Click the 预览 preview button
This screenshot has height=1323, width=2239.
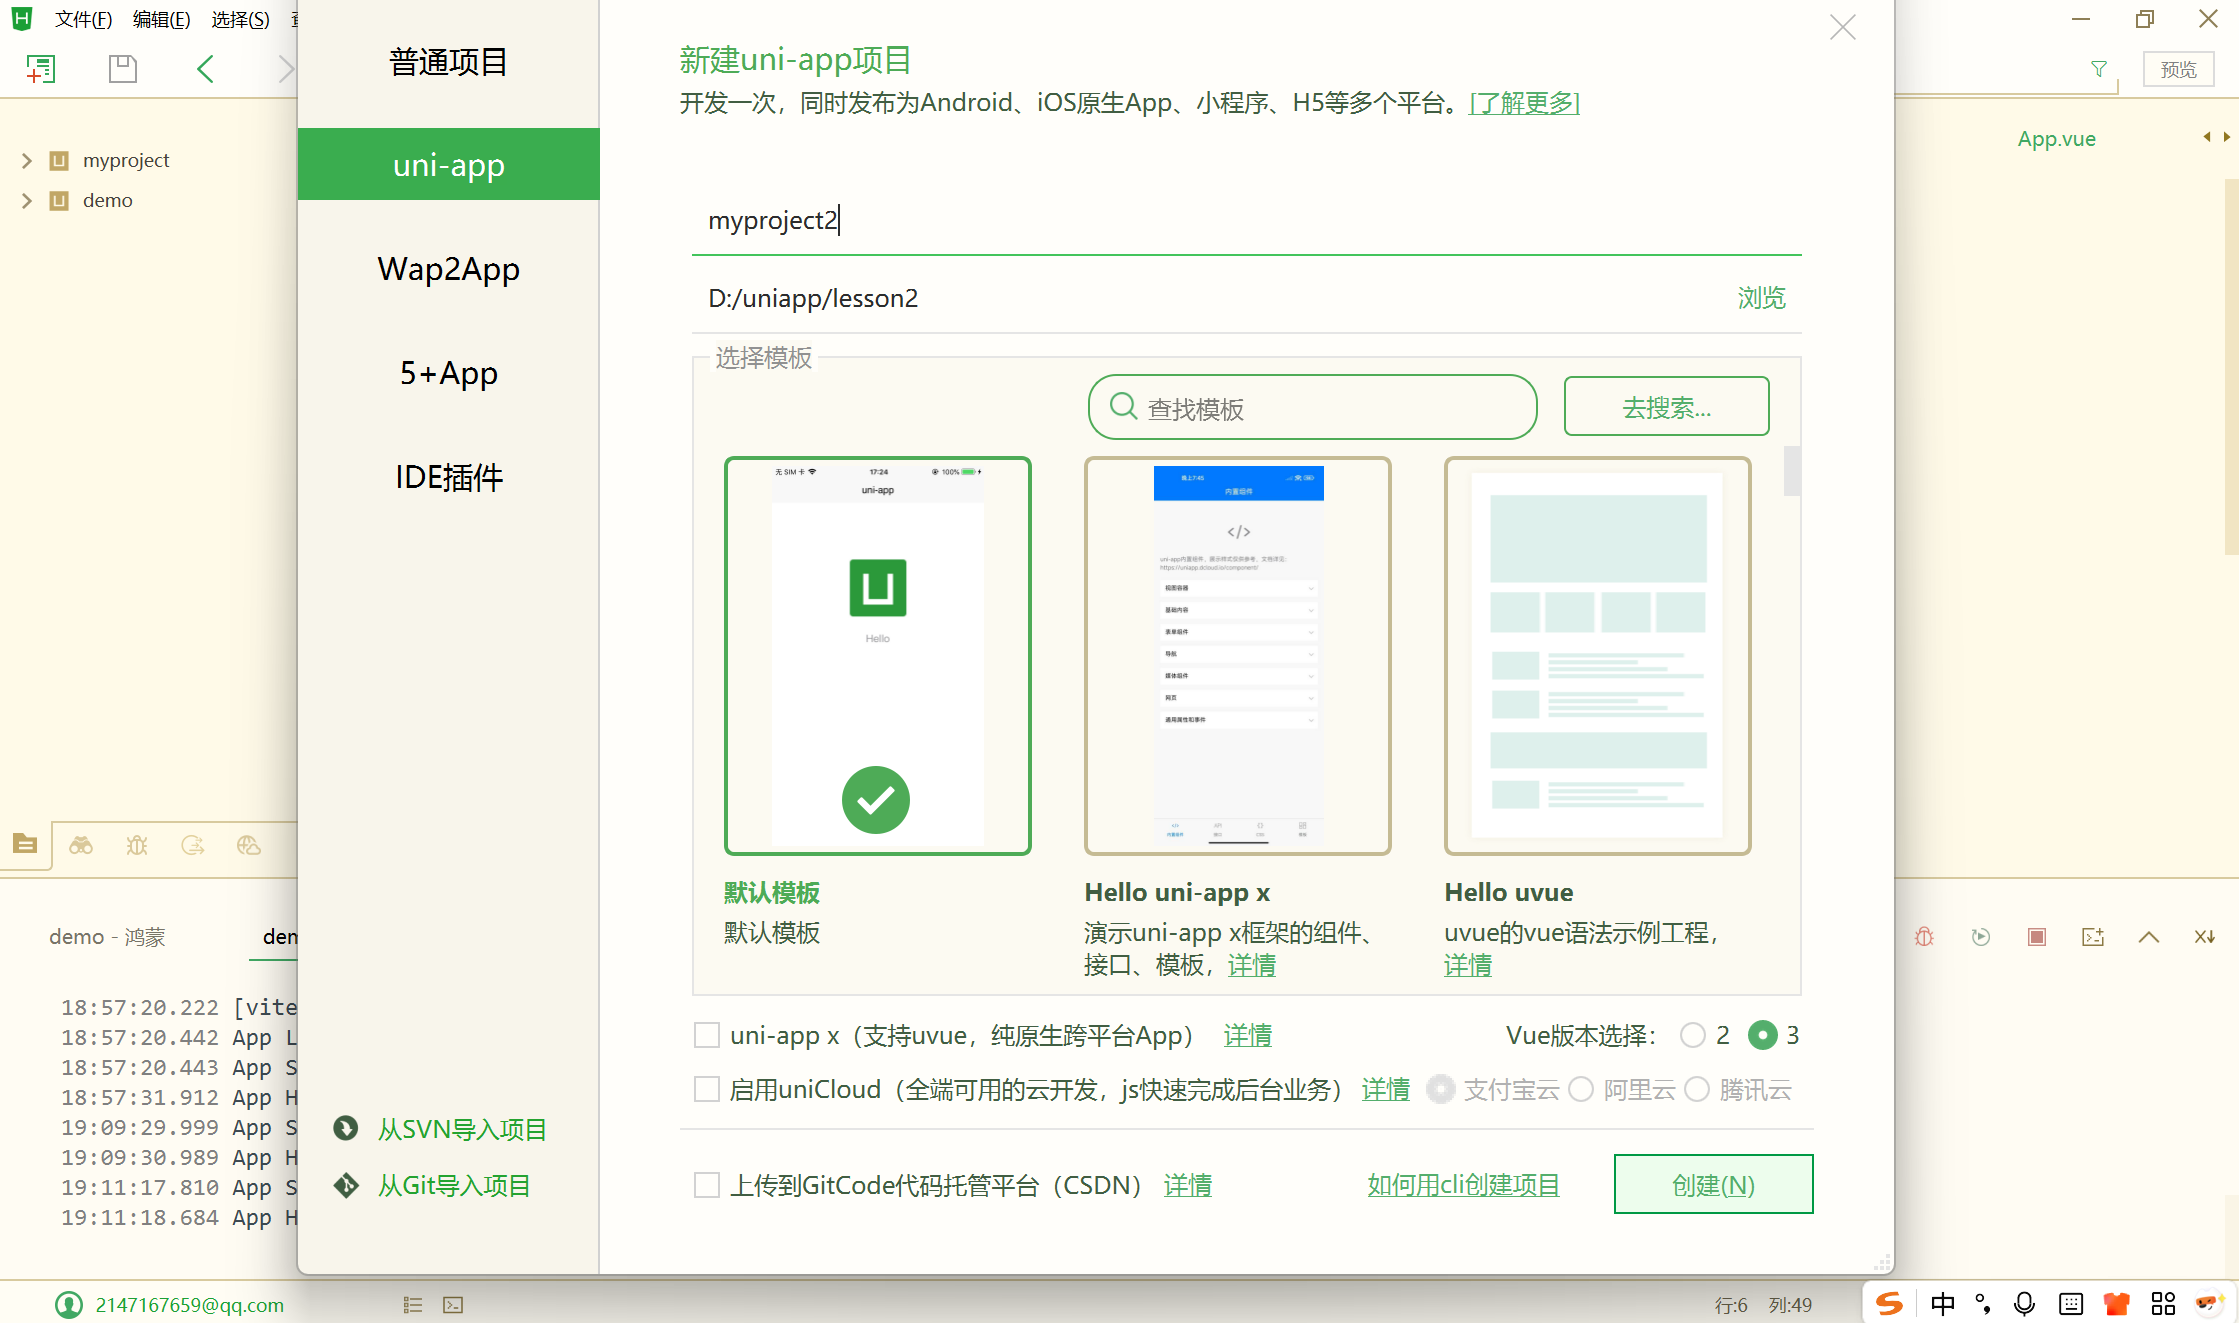2179,69
